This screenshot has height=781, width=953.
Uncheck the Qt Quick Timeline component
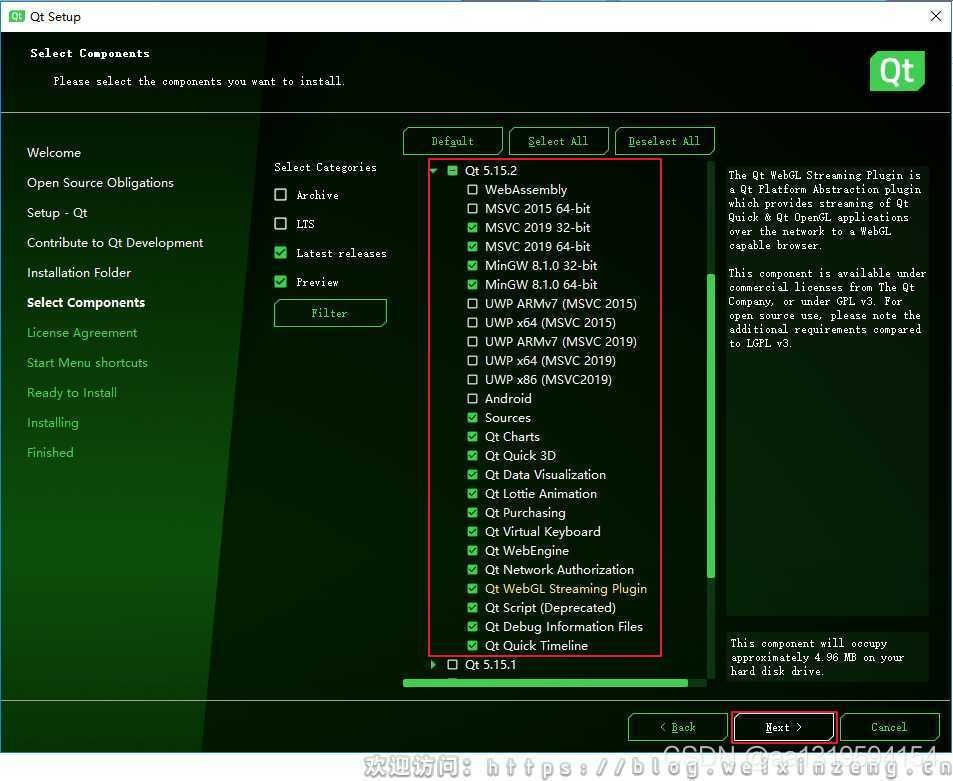[x=472, y=645]
